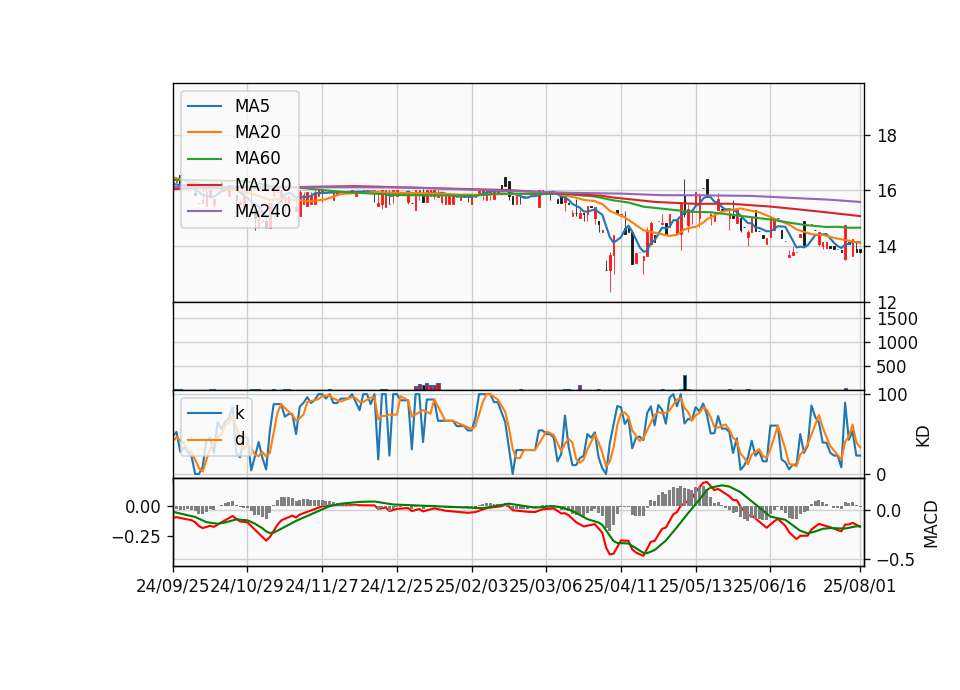Click the 25/04/11 date axis label
Viewport: 960px width, 690px height.
pyautogui.click(x=621, y=586)
